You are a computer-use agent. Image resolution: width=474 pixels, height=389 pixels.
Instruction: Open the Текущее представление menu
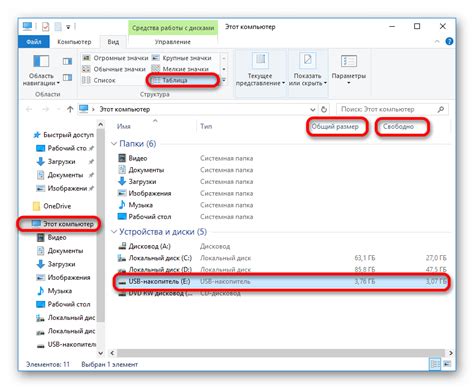(260, 71)
